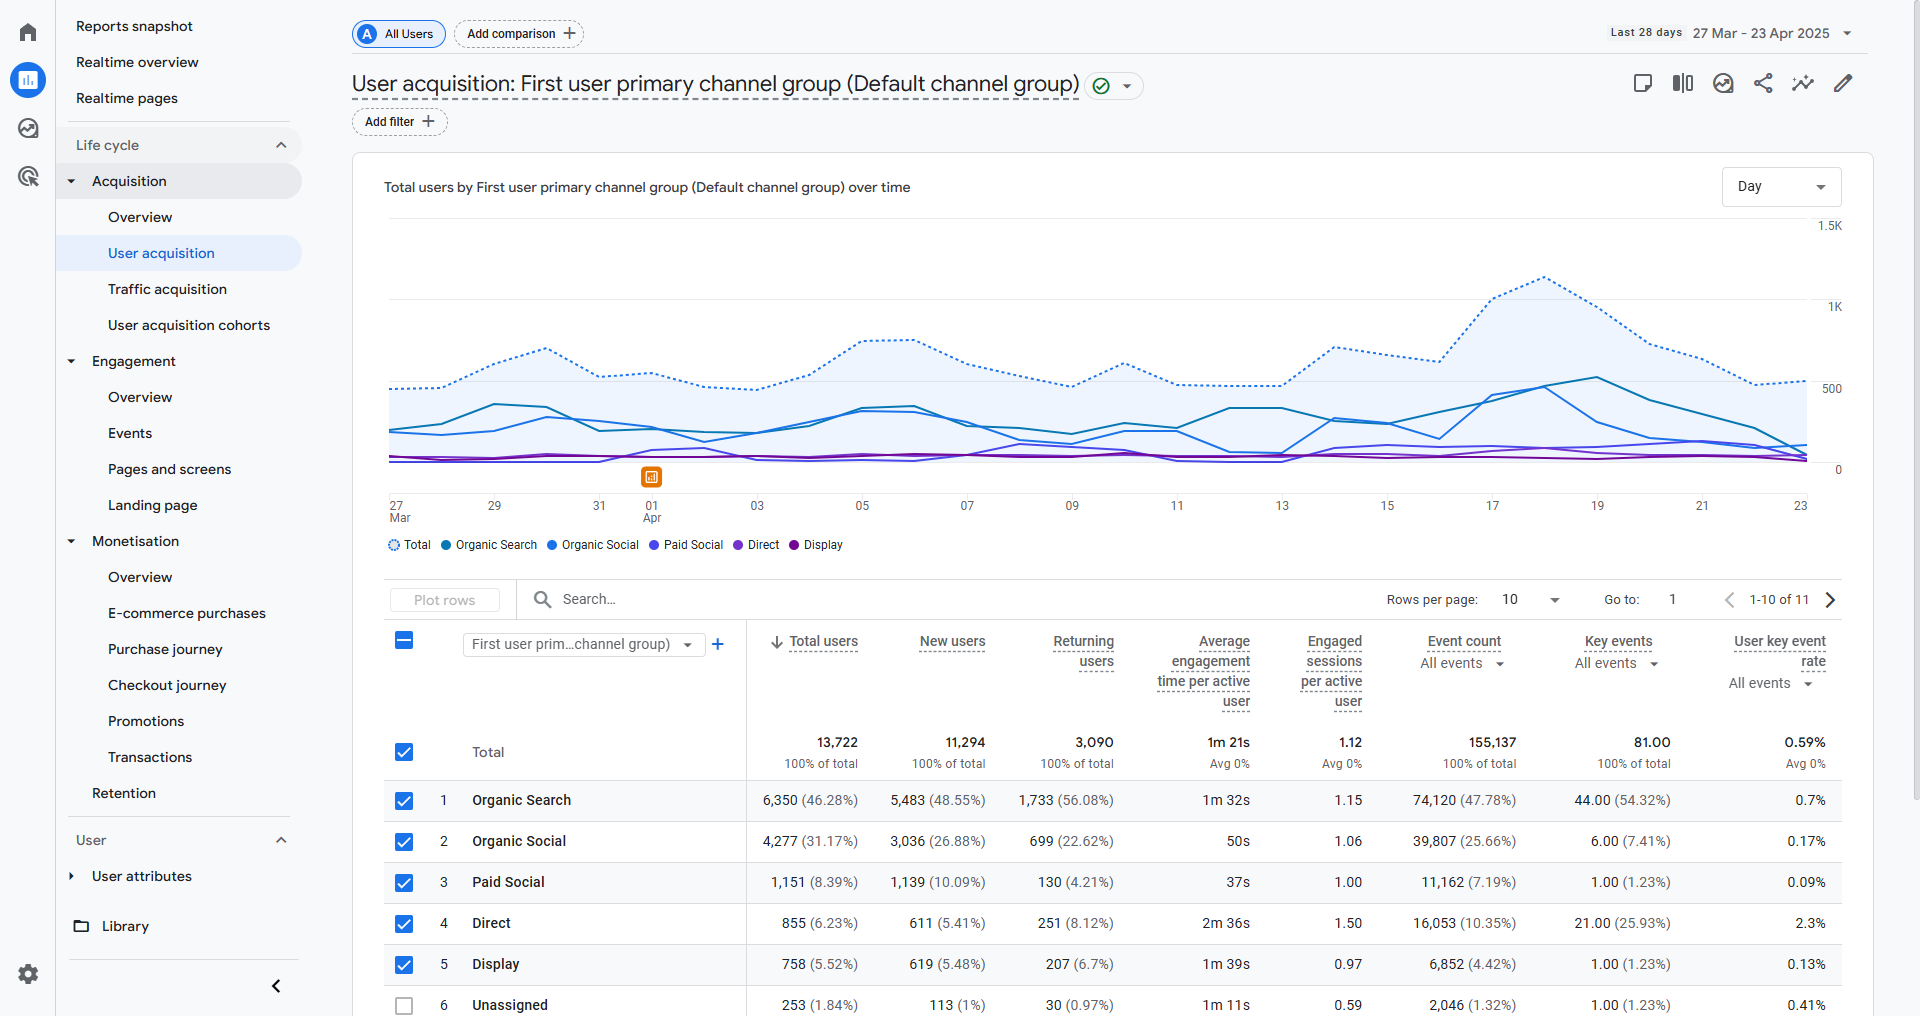Viewport: 1920px width, 1016px height.
Task: Open the Advertising icon in left rail
Action: point(28,177)
